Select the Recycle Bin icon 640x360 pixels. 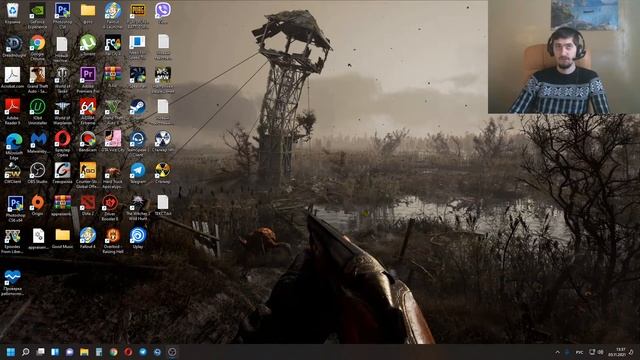pyautogui.click(x=13, y=13)
